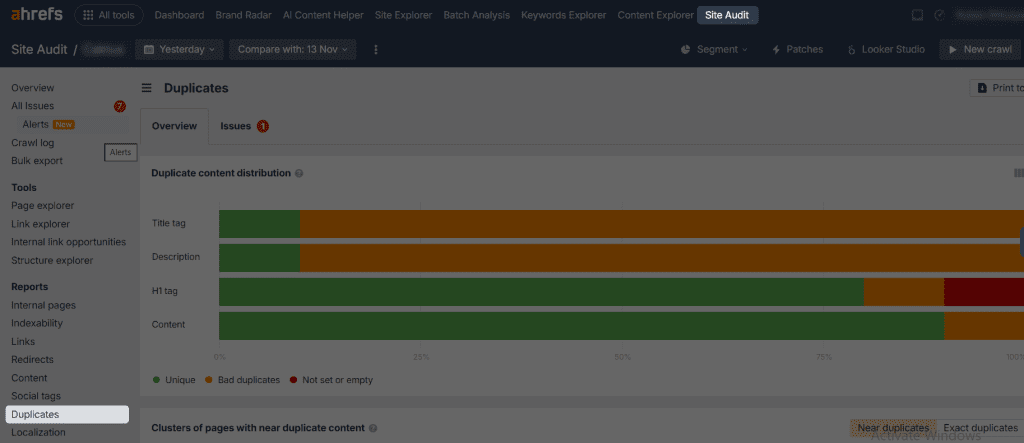Viewport: 1024px width, 443px height.
Task: Open Indexability report
Action: click(37, 323)
